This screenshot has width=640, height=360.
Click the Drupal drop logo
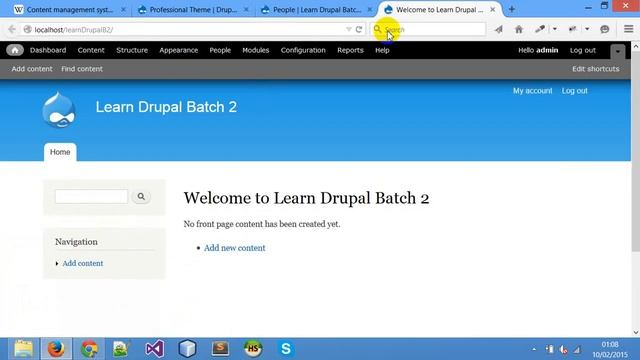click(x=59, y=110)
